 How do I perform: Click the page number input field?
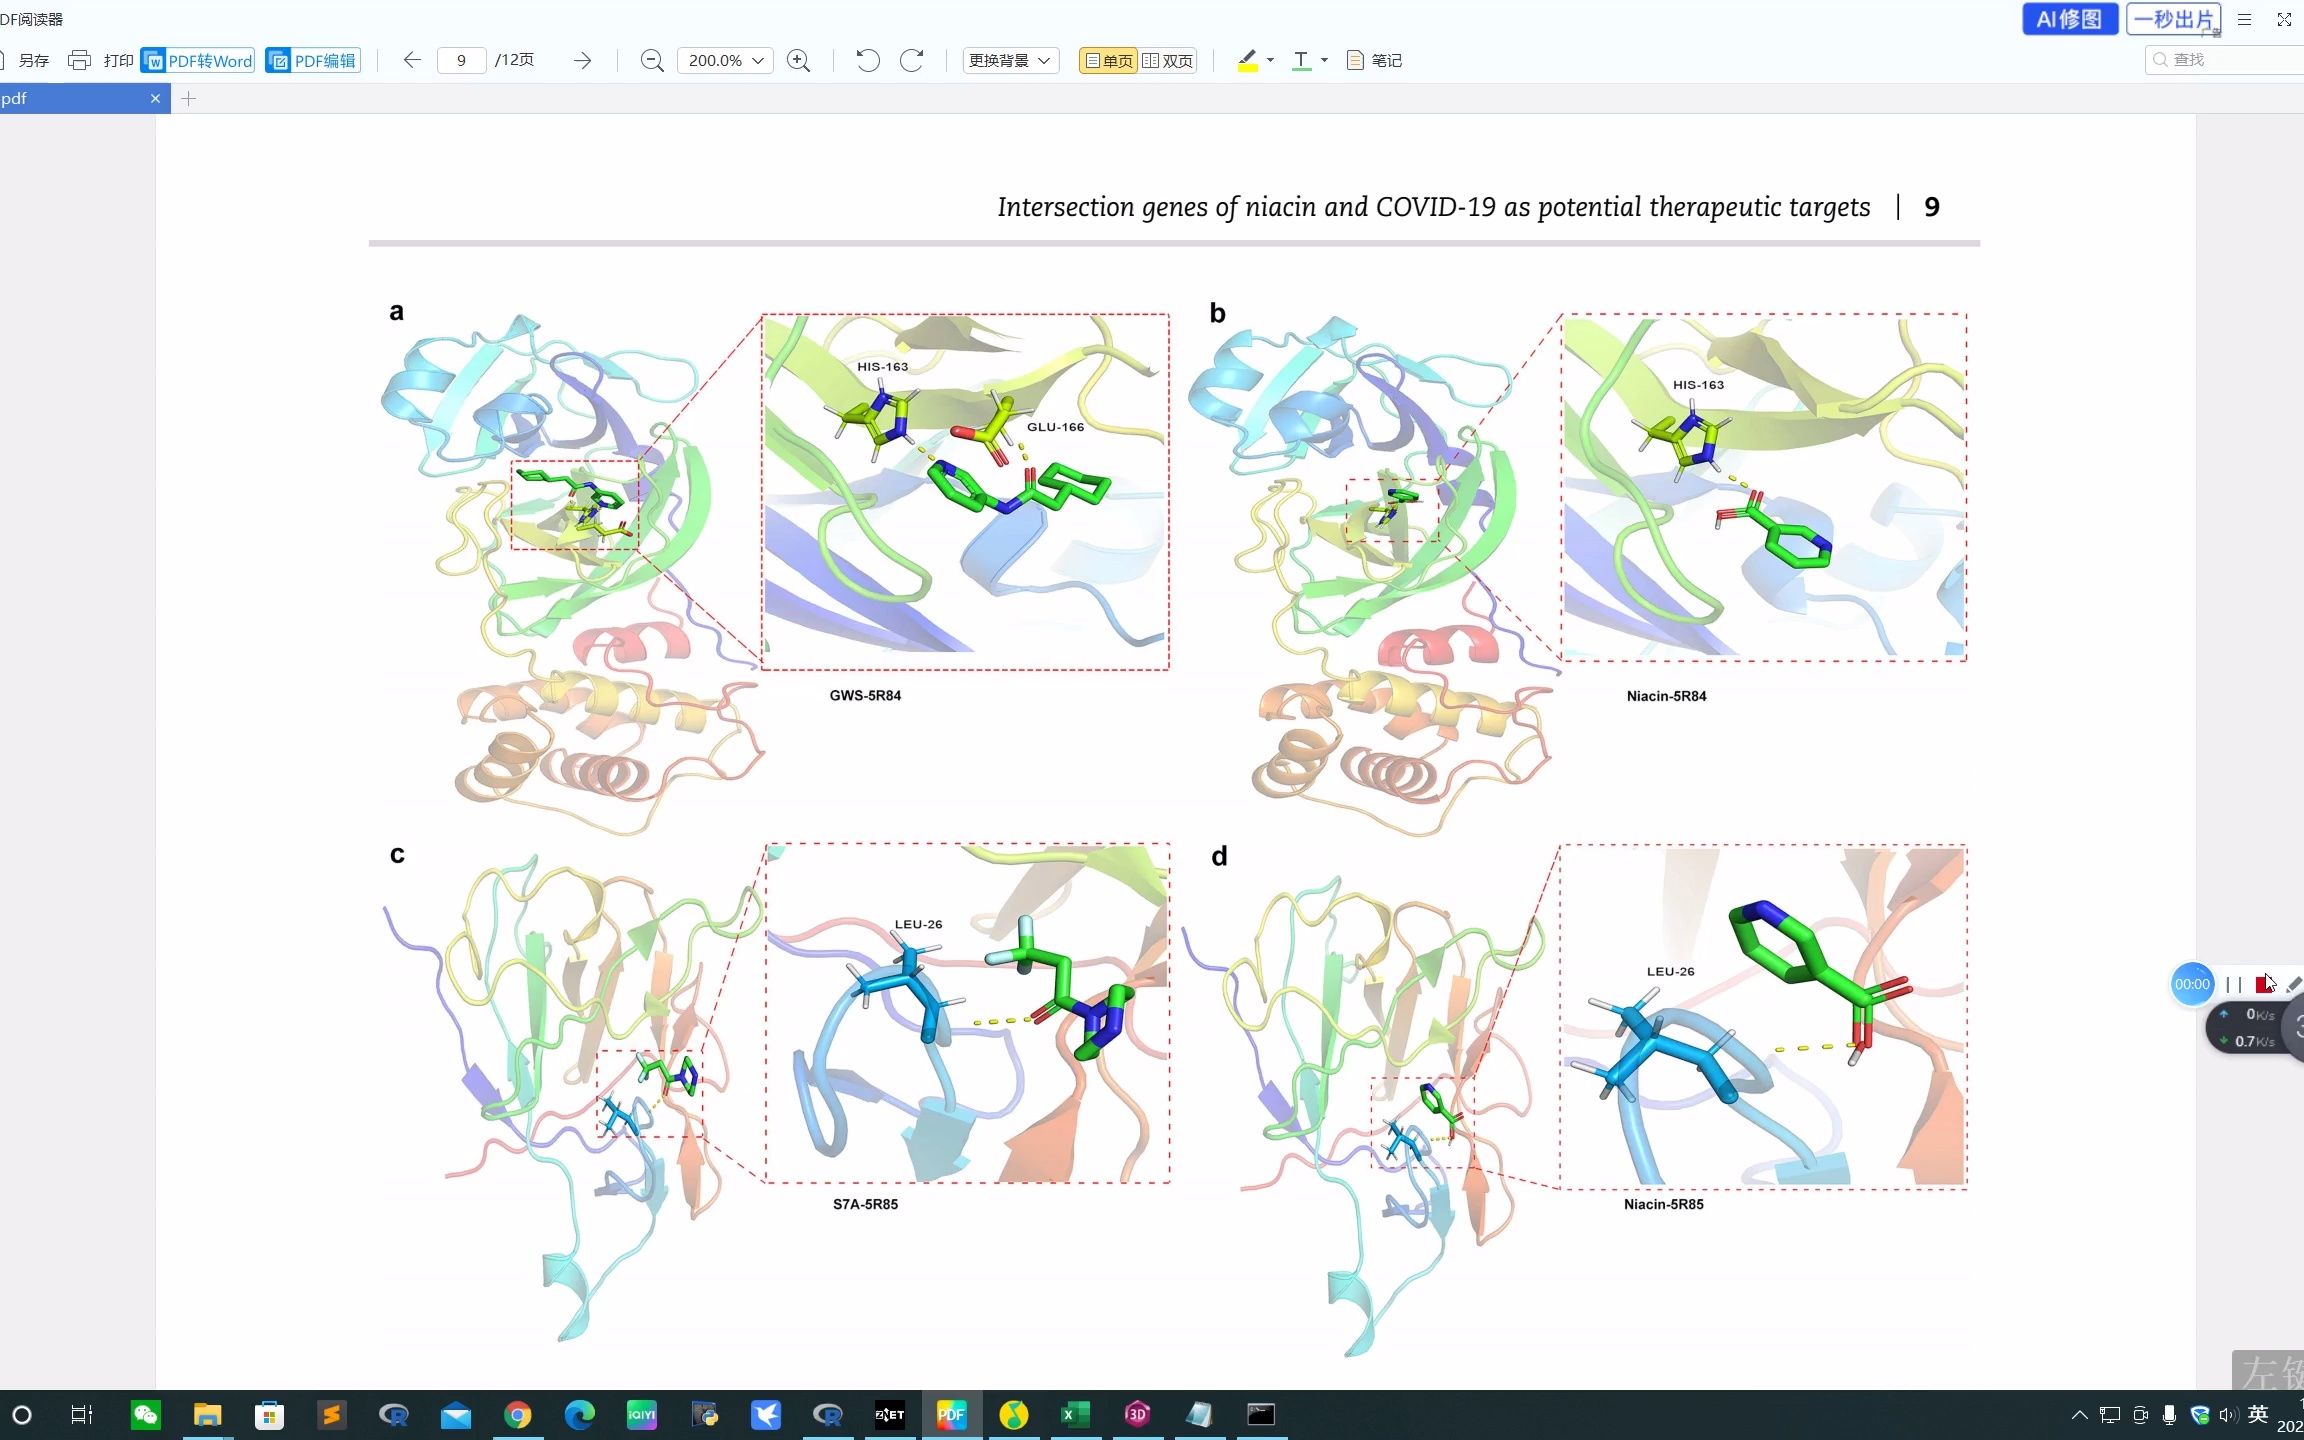point(461,60)
